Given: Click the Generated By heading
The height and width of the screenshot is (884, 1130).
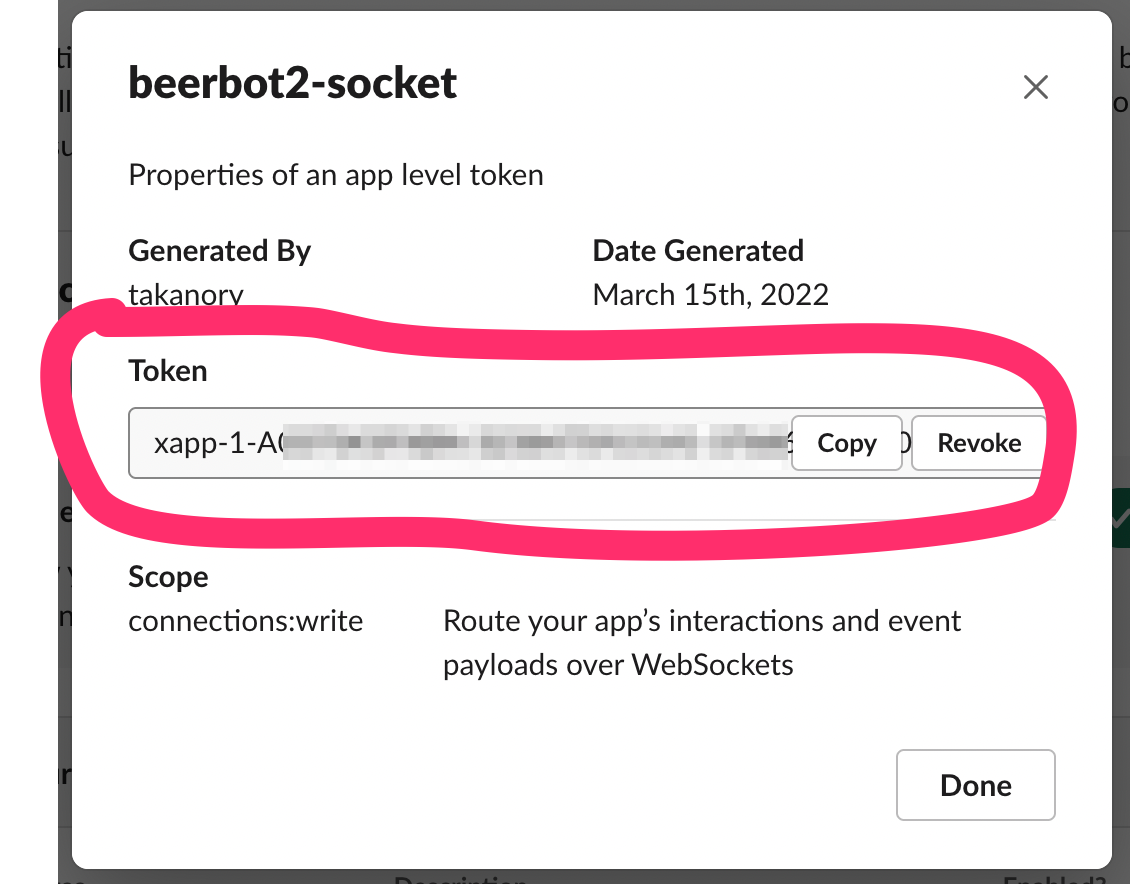Looking at the screenshot, I should 219,250.
